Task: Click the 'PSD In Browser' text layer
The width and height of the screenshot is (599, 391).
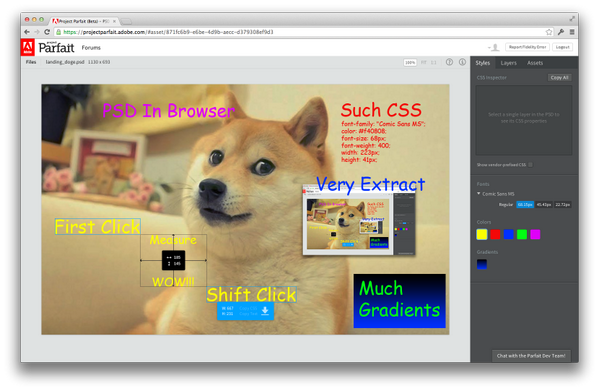Action: (168, 111)
